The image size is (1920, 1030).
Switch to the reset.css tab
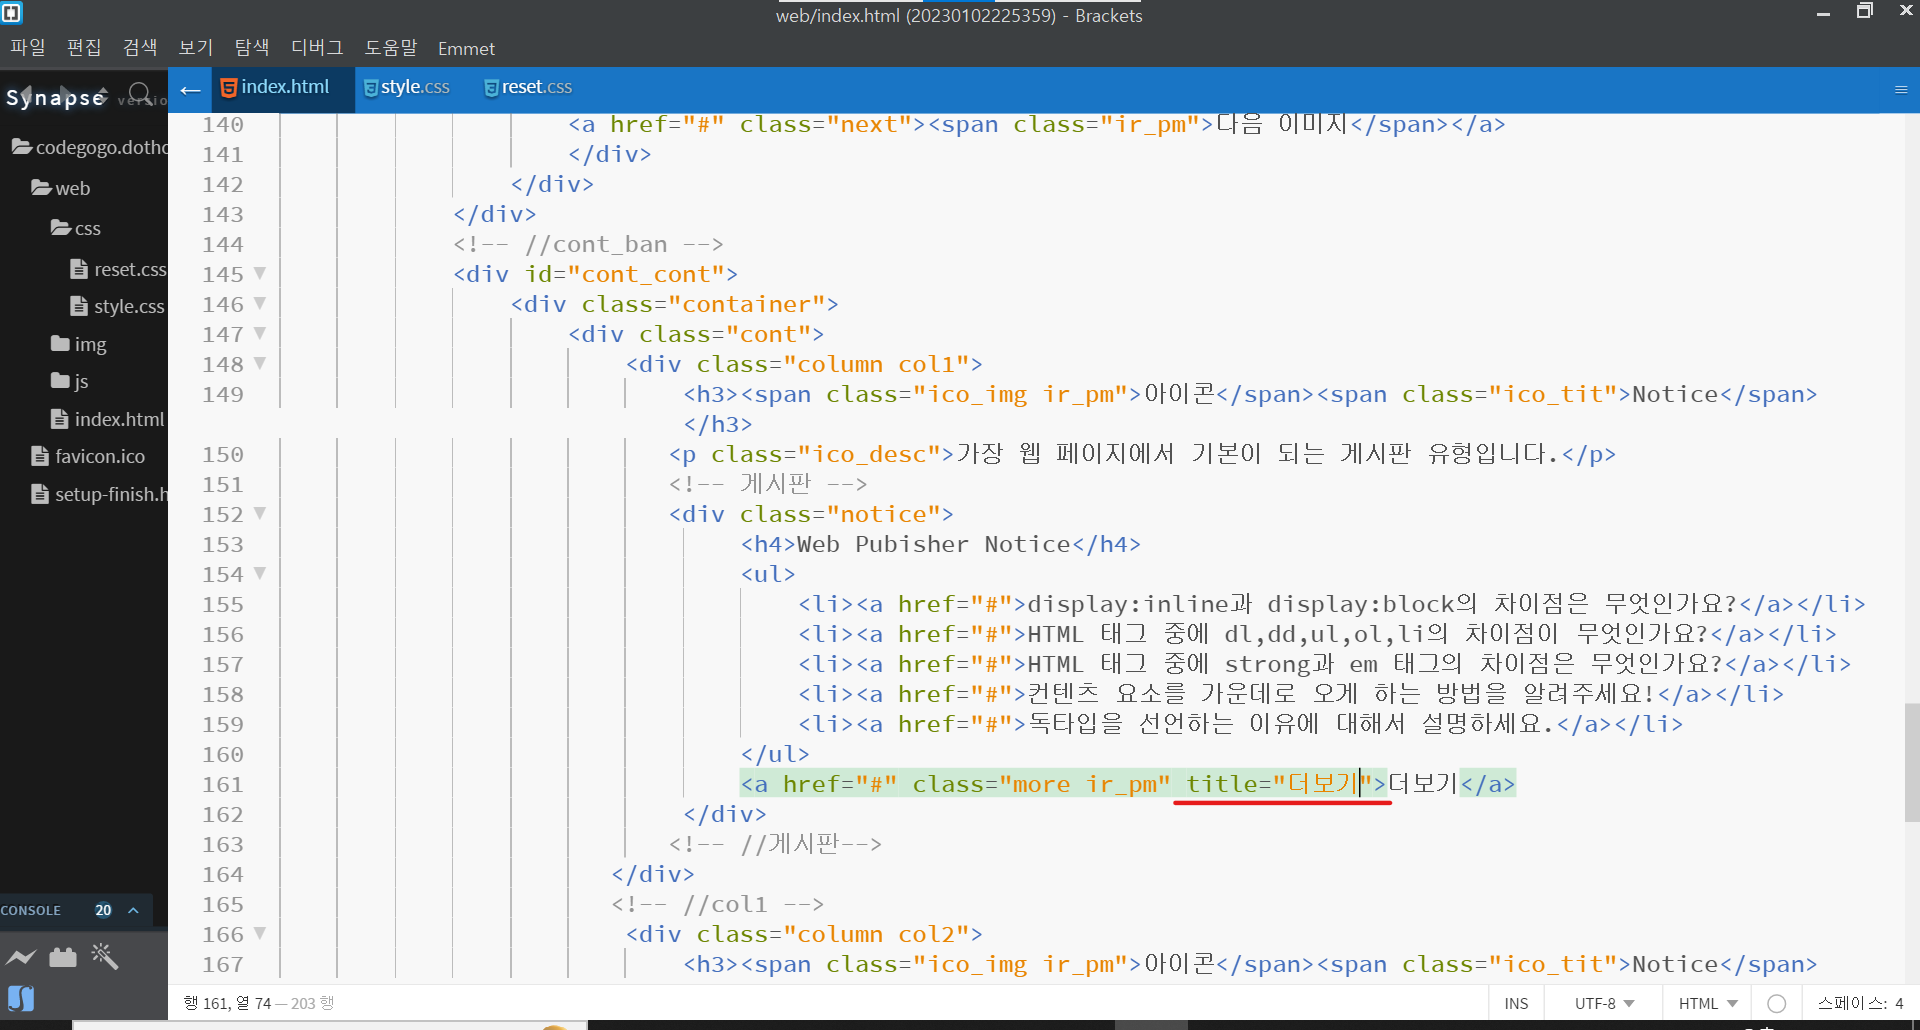[x=528, y=87]
